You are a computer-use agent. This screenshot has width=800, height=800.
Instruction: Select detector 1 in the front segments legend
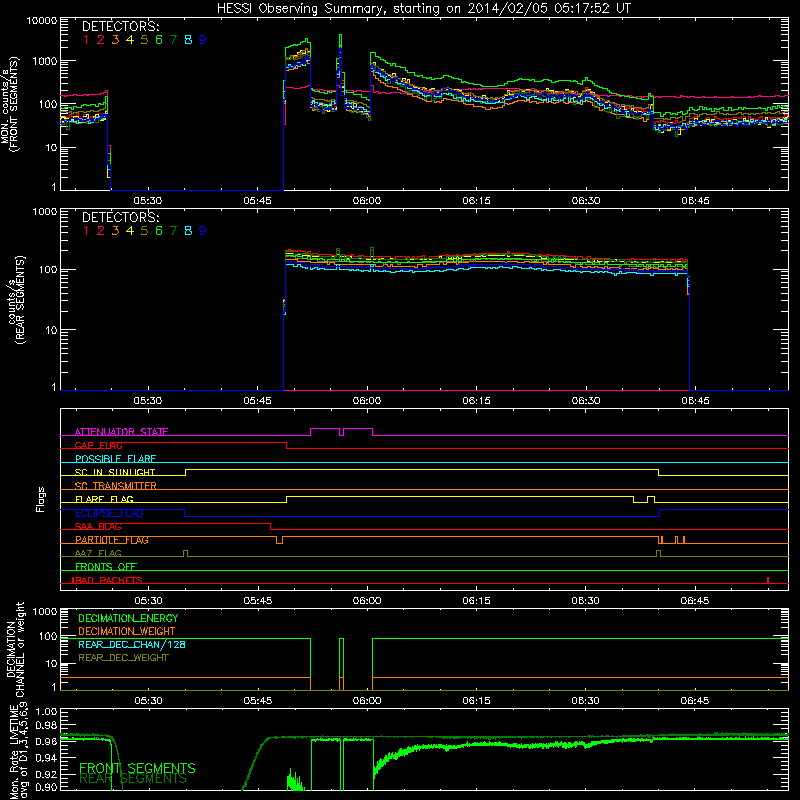(x=86, y=40)
